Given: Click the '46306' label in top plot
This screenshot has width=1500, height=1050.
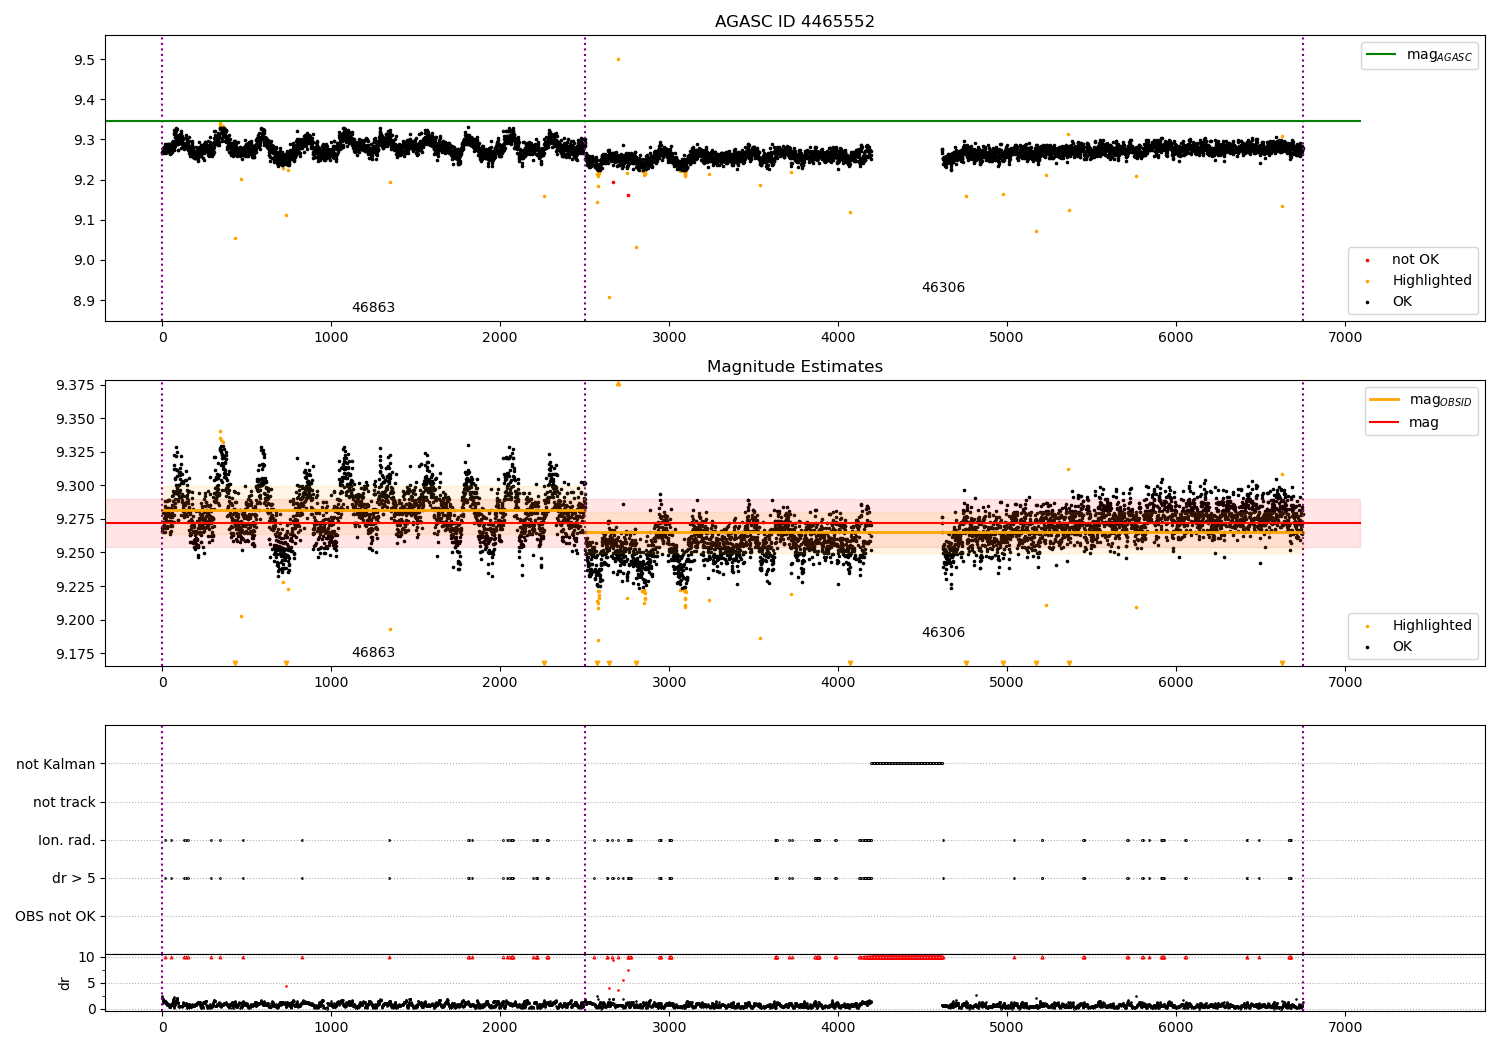Looking at the screenshot, I should [943, 288].
